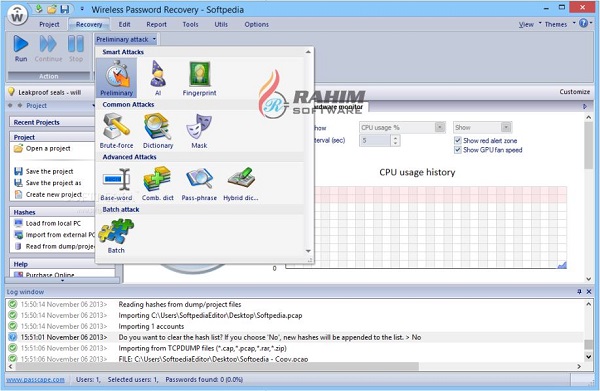Image resolution: width=600 pixels, height=391 pixels.
Task: Toggle Show red alert zone checkbox
Action: [458, 140]
